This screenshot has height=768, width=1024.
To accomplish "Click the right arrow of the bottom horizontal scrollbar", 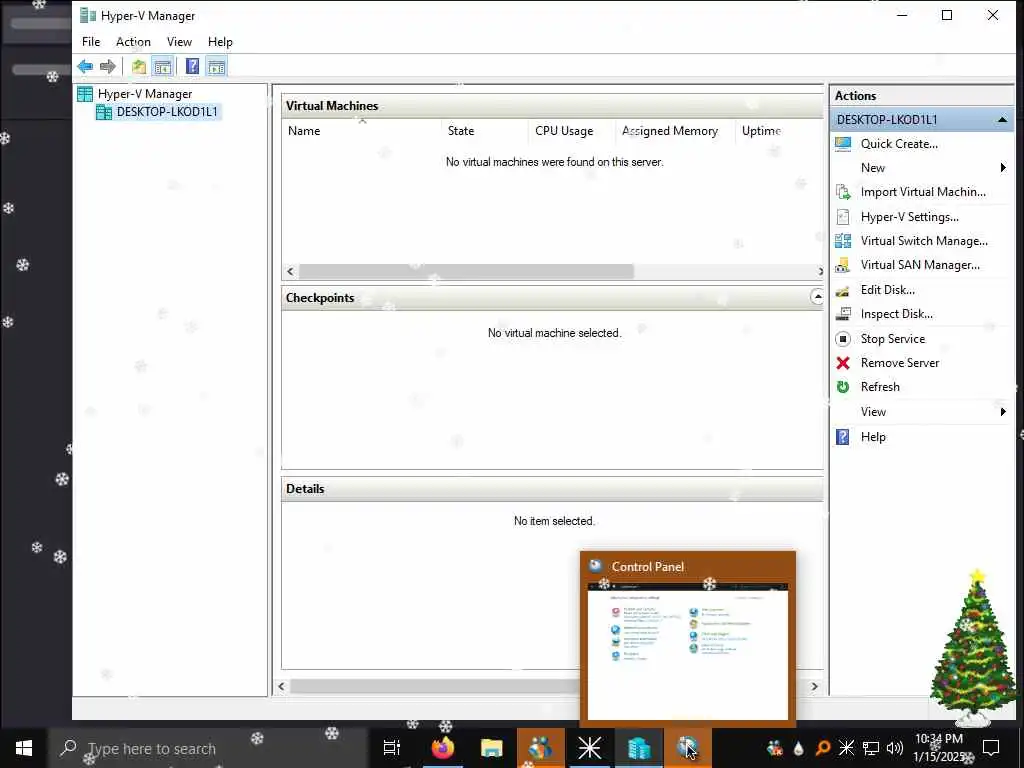I will pyautogui.click(x=814, y=686).
